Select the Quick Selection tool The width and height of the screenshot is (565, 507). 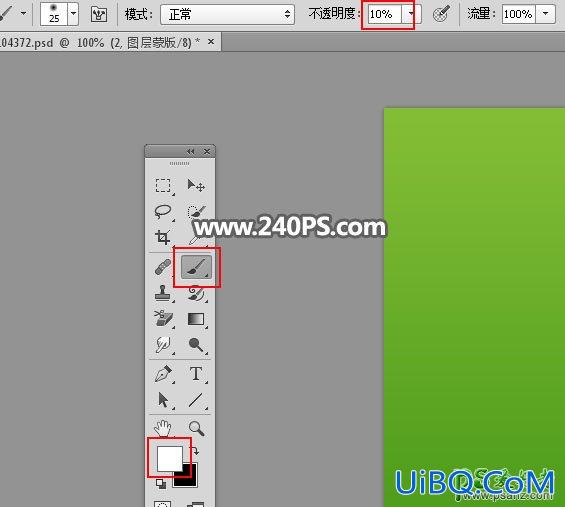click(x=196, y=212)
